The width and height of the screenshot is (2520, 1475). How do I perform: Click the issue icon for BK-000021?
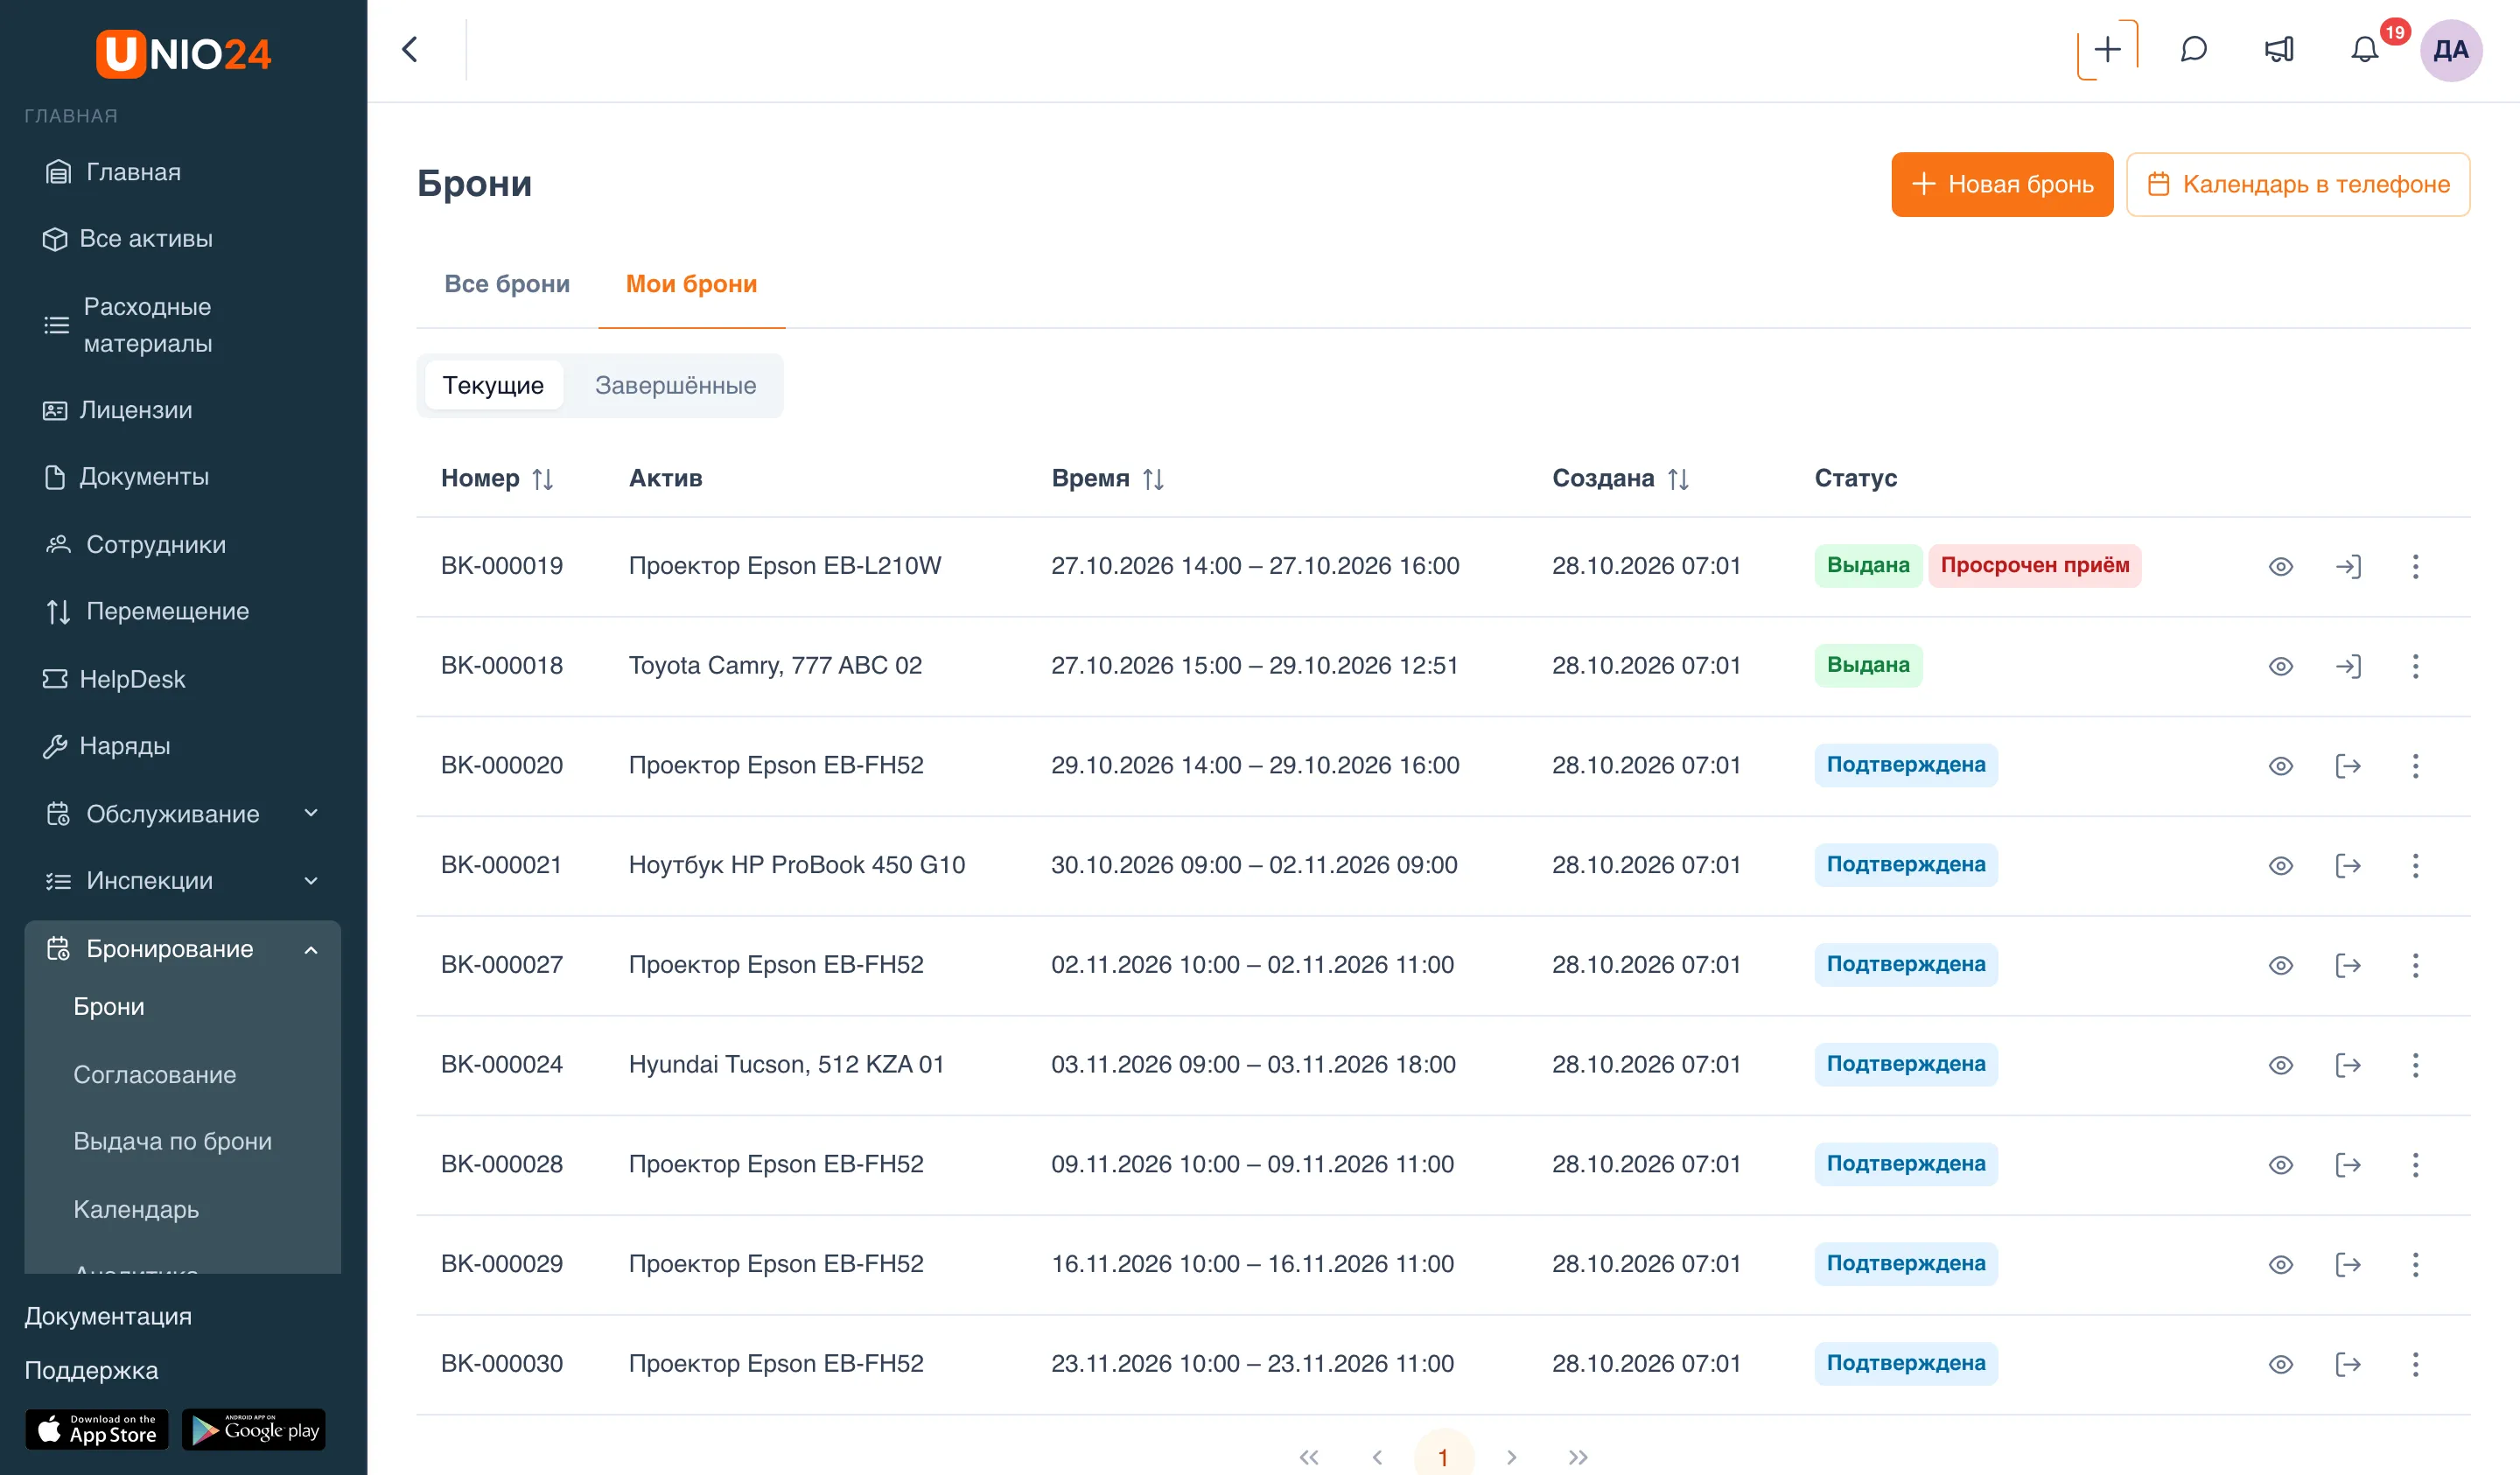(x=2348, y=865)
